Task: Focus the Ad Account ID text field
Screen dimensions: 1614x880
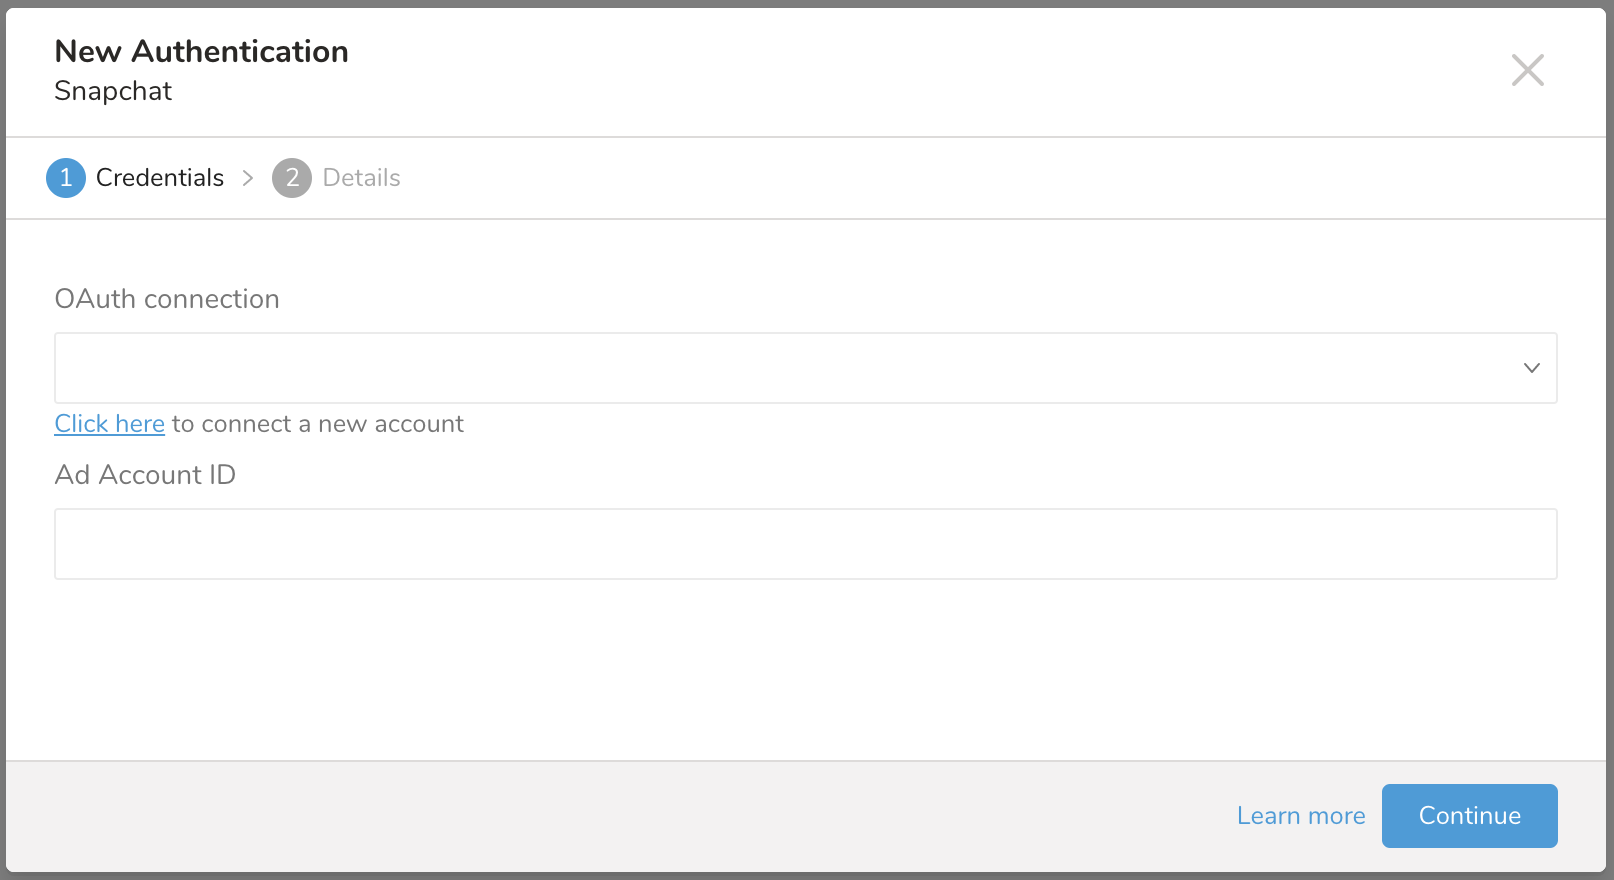Action: [x=805, y=544]
